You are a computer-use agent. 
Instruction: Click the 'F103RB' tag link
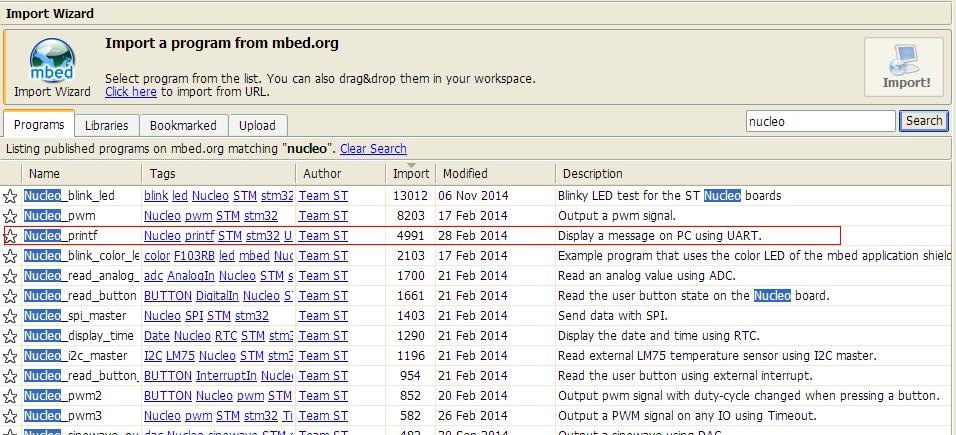coord(196,256)
